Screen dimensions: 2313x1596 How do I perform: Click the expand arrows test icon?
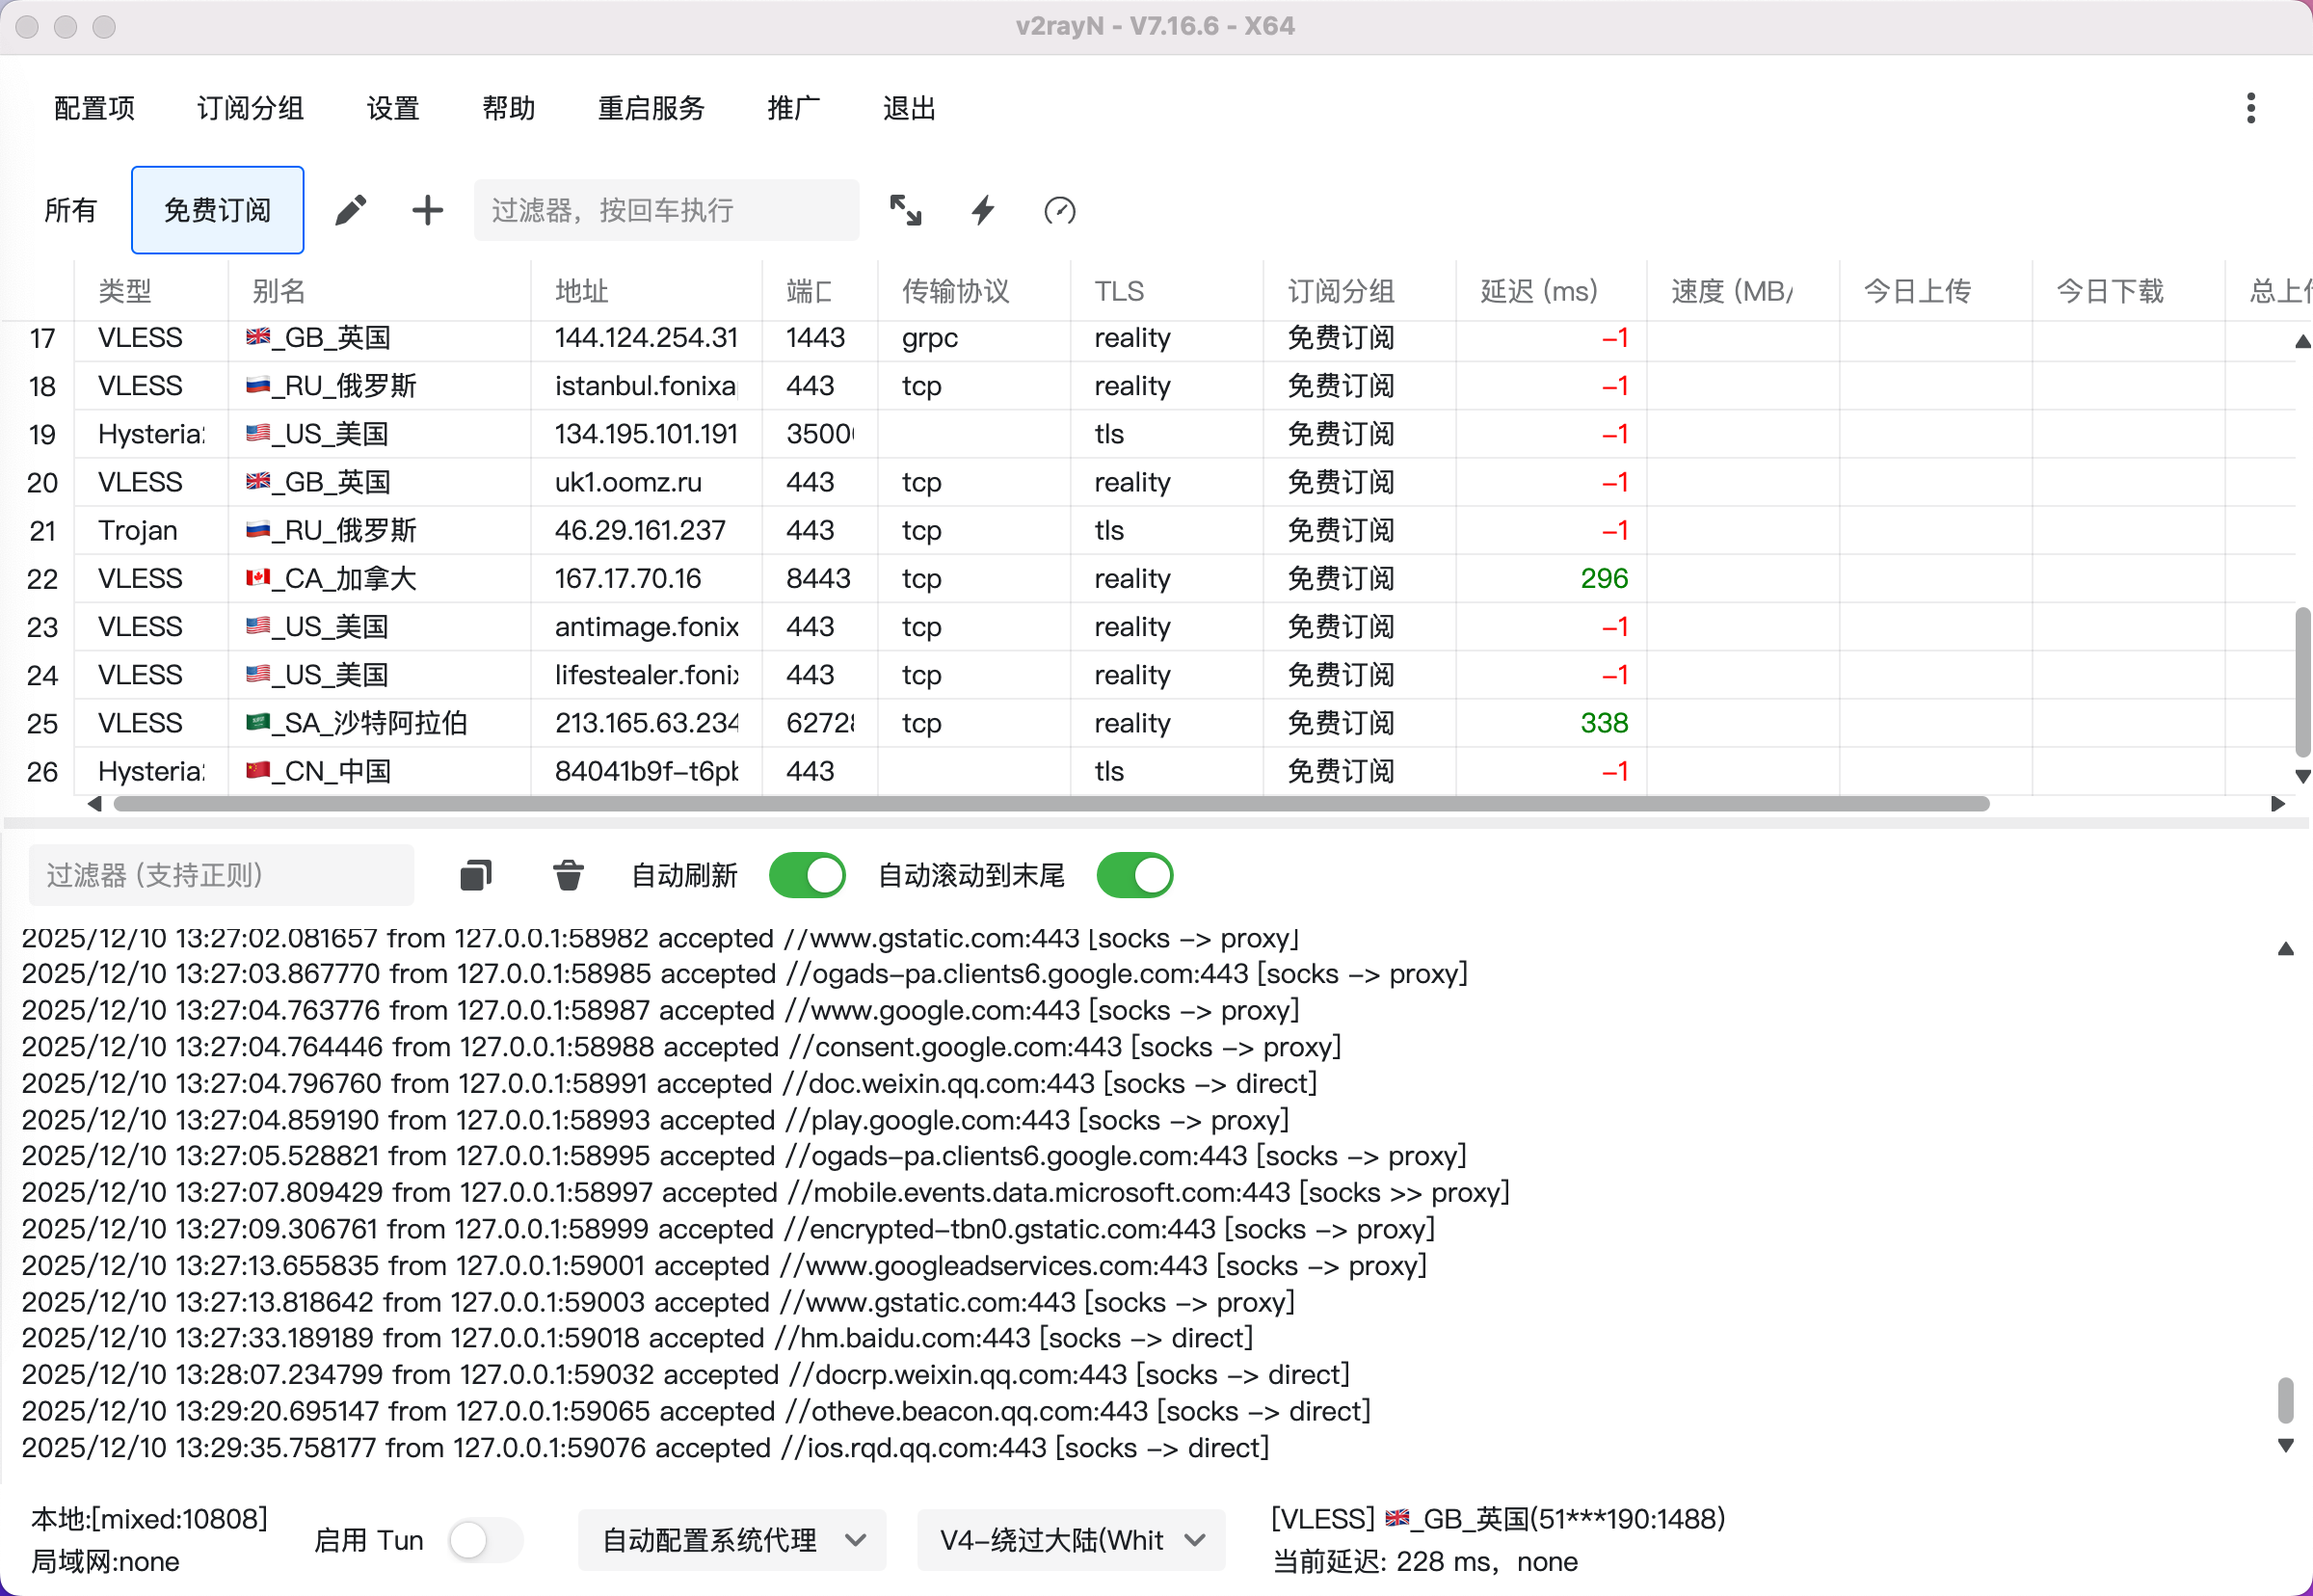pos(906,210)
